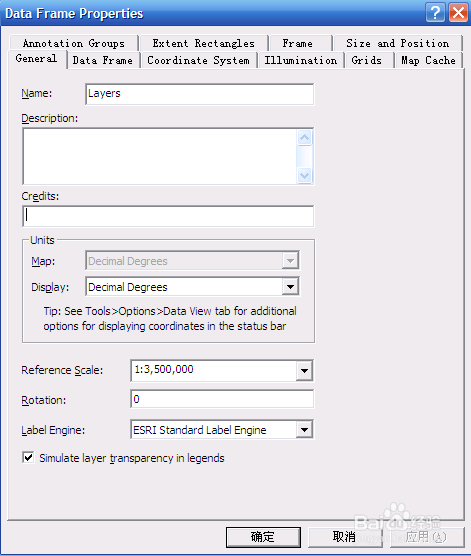
Task: Click the title bar help question-mark icon
Action: point(435,13)
